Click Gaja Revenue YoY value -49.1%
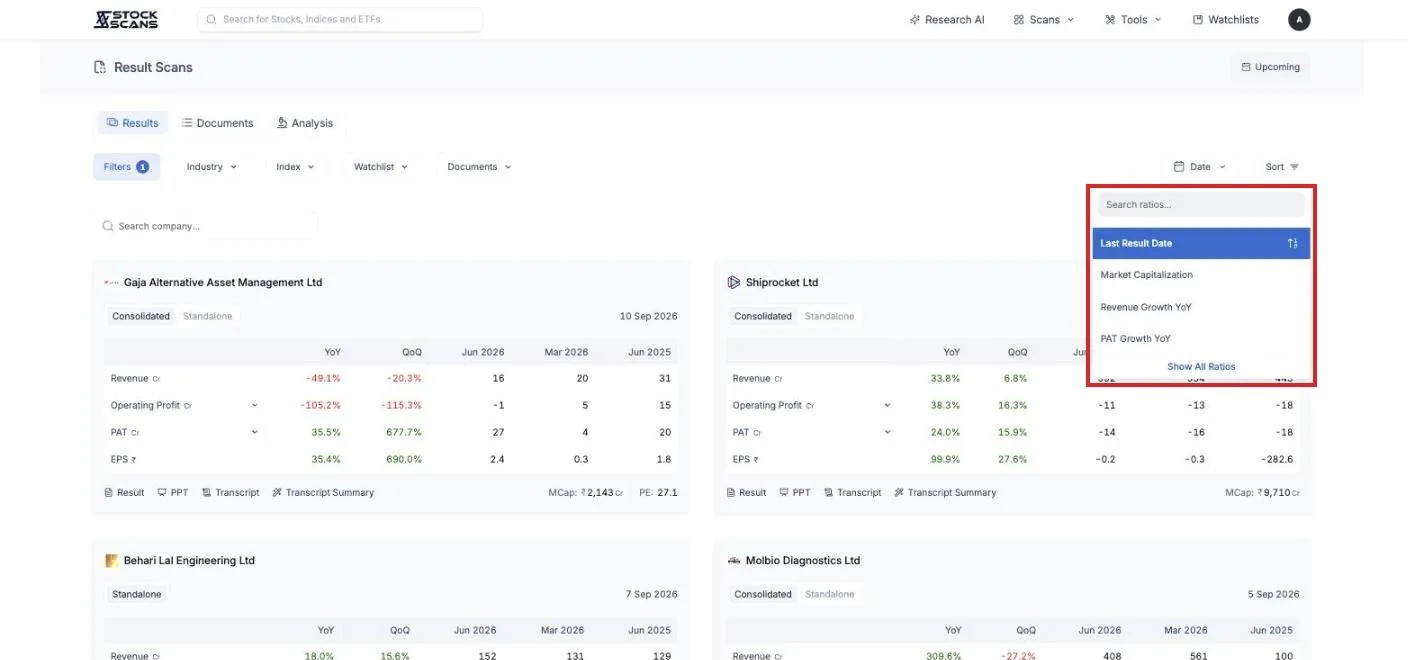The height and width of the screenshot is (660, 1410). tap(323, 379)
